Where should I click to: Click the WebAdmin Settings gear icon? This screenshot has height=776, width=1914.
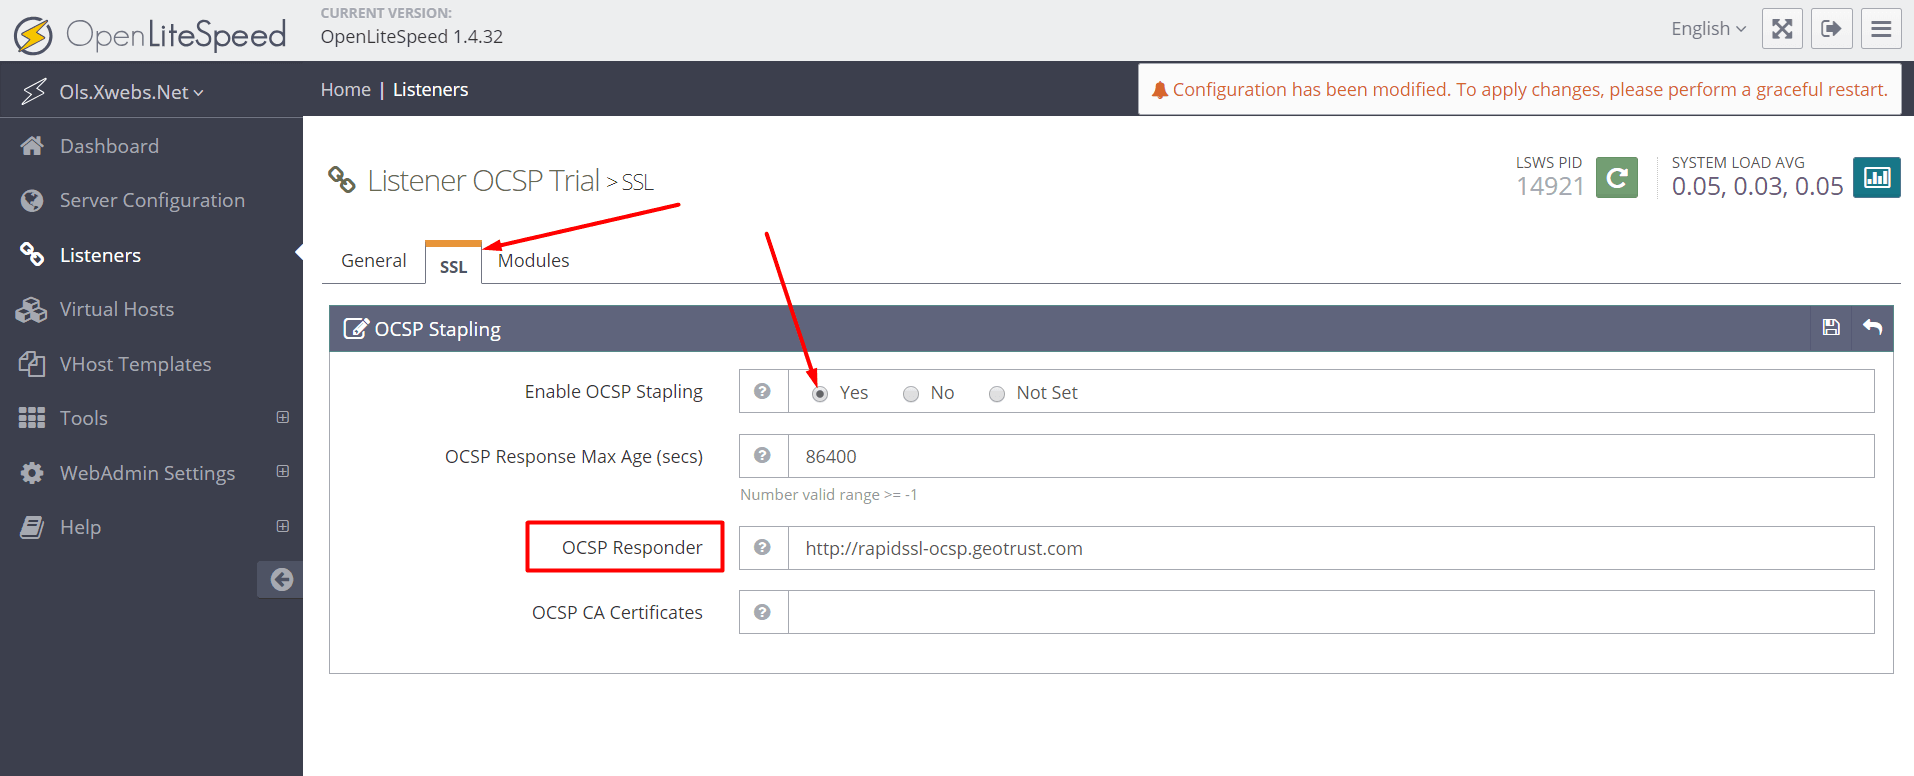[x=32, y=473]
